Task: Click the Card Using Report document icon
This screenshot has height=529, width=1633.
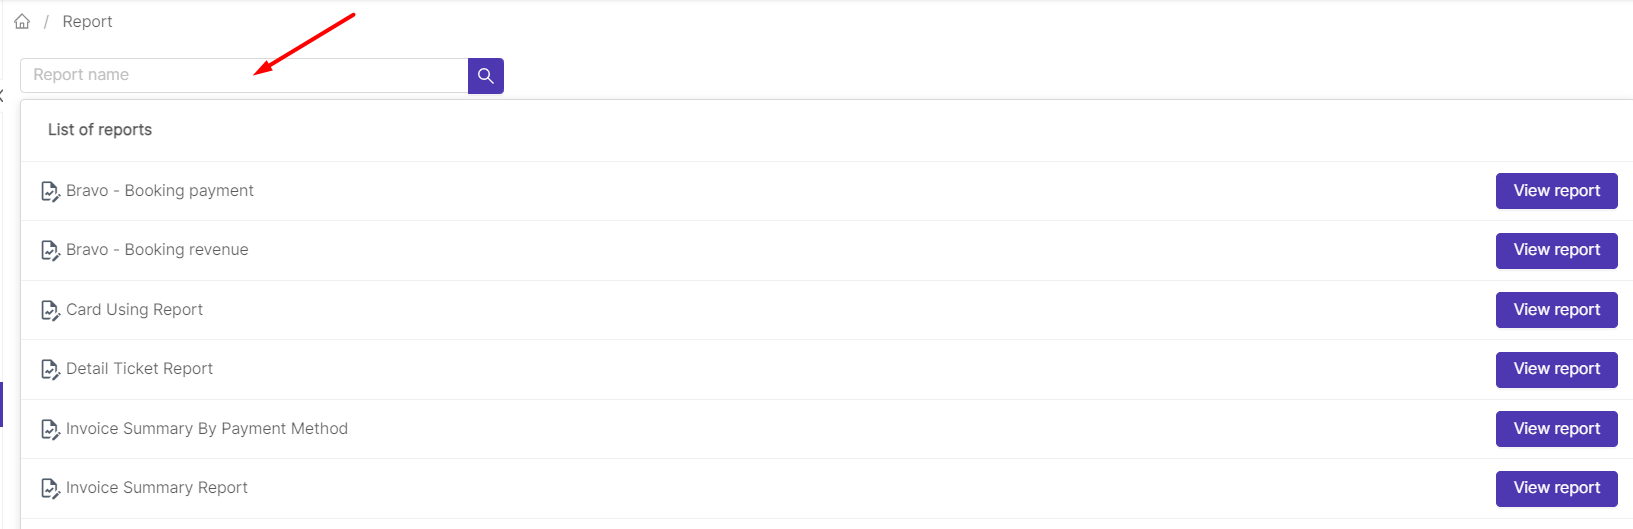Action: pos(50,310)
